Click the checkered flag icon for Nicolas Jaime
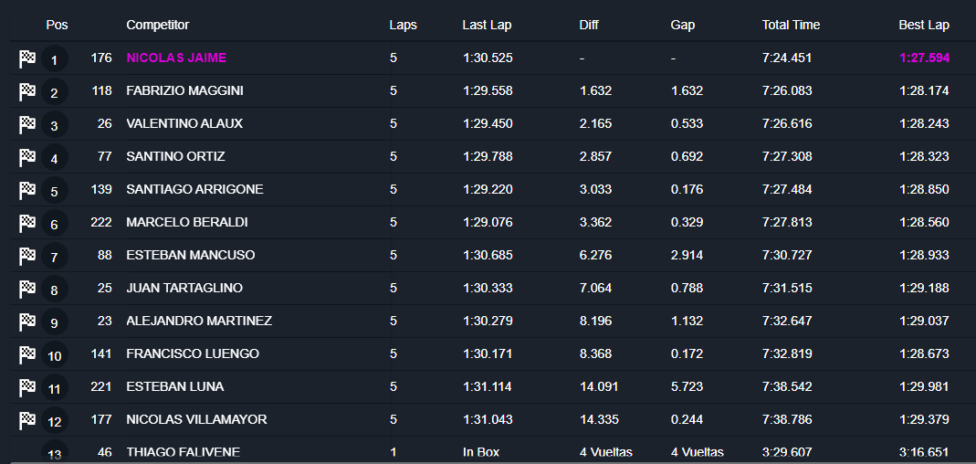The image size is (976, 464). [27, 59]
